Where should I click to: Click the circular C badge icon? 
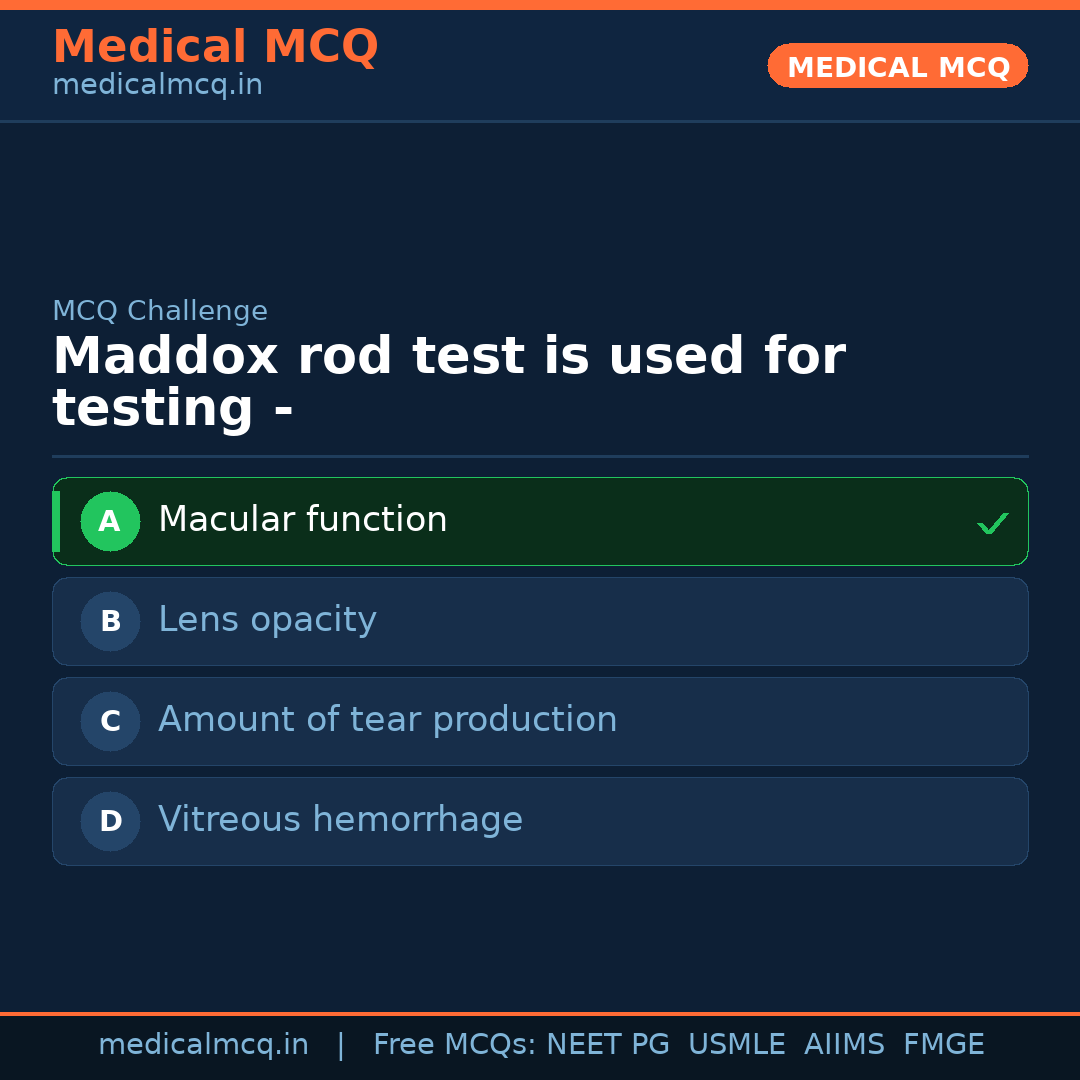click(x=110, y=721)
